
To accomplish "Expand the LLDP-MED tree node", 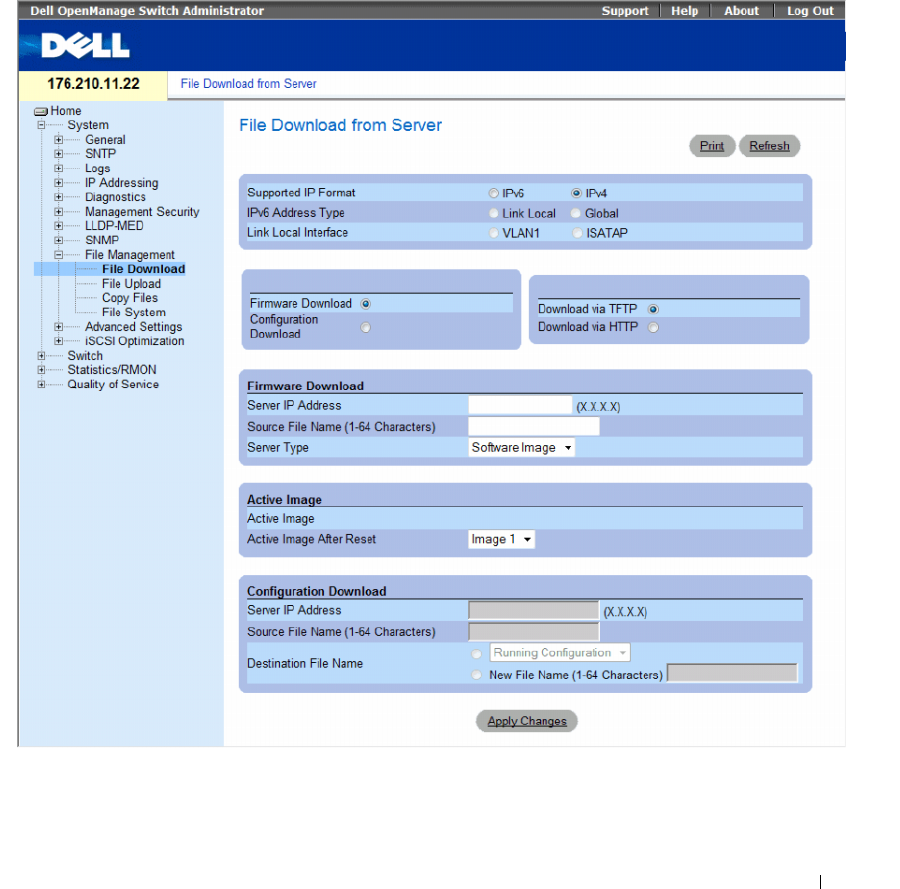I will pos(59,226).
